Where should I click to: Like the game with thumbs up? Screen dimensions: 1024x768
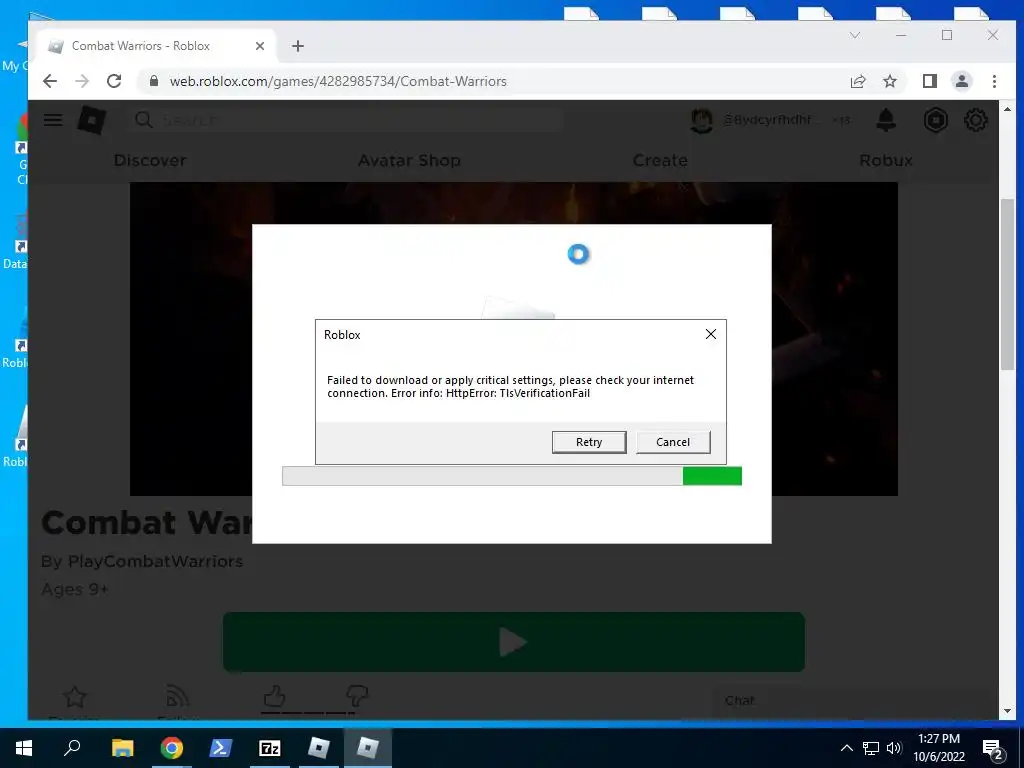tap(274, 696)
